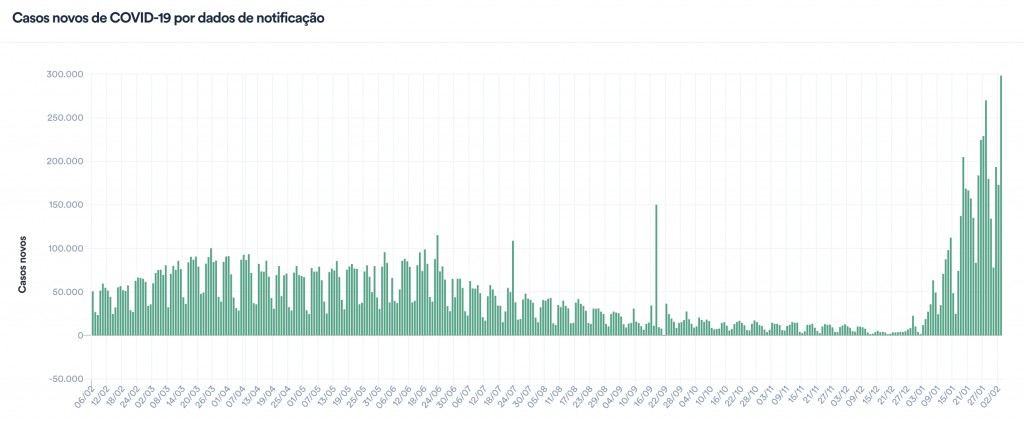Select the 270.000-high bar near 27/01
Image resolution: width=1024 pixels, height=425 pixels.
(986, 218)
